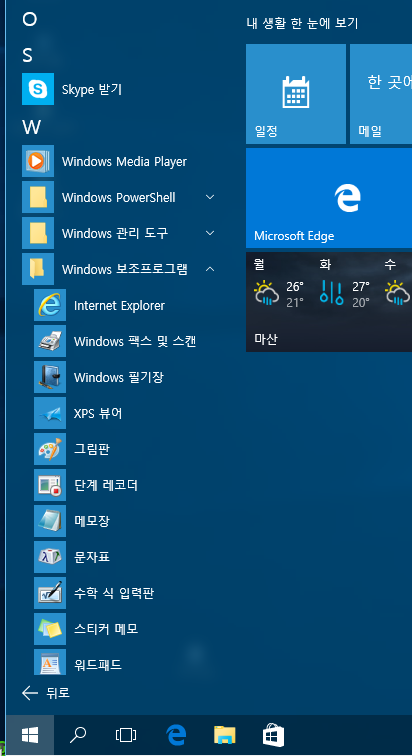Open the 일정 calendar tile
Screen dimensions: 412x756
pyautogui.click(x=296, y=94)
